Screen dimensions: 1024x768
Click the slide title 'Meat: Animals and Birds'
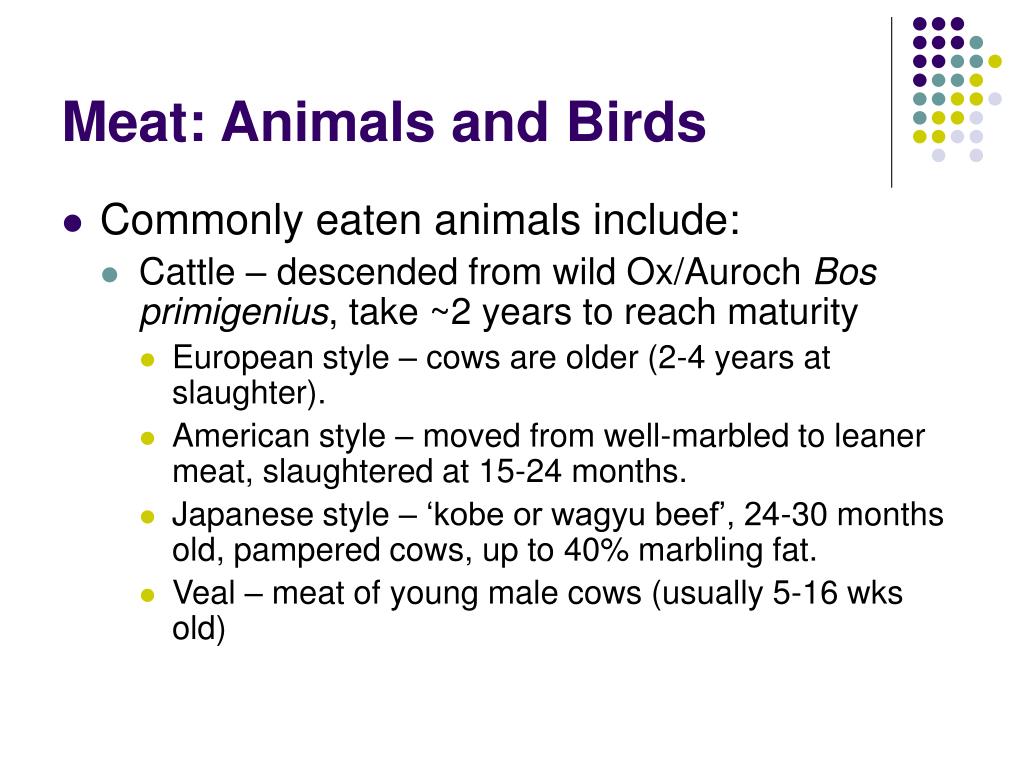point(384,121)
